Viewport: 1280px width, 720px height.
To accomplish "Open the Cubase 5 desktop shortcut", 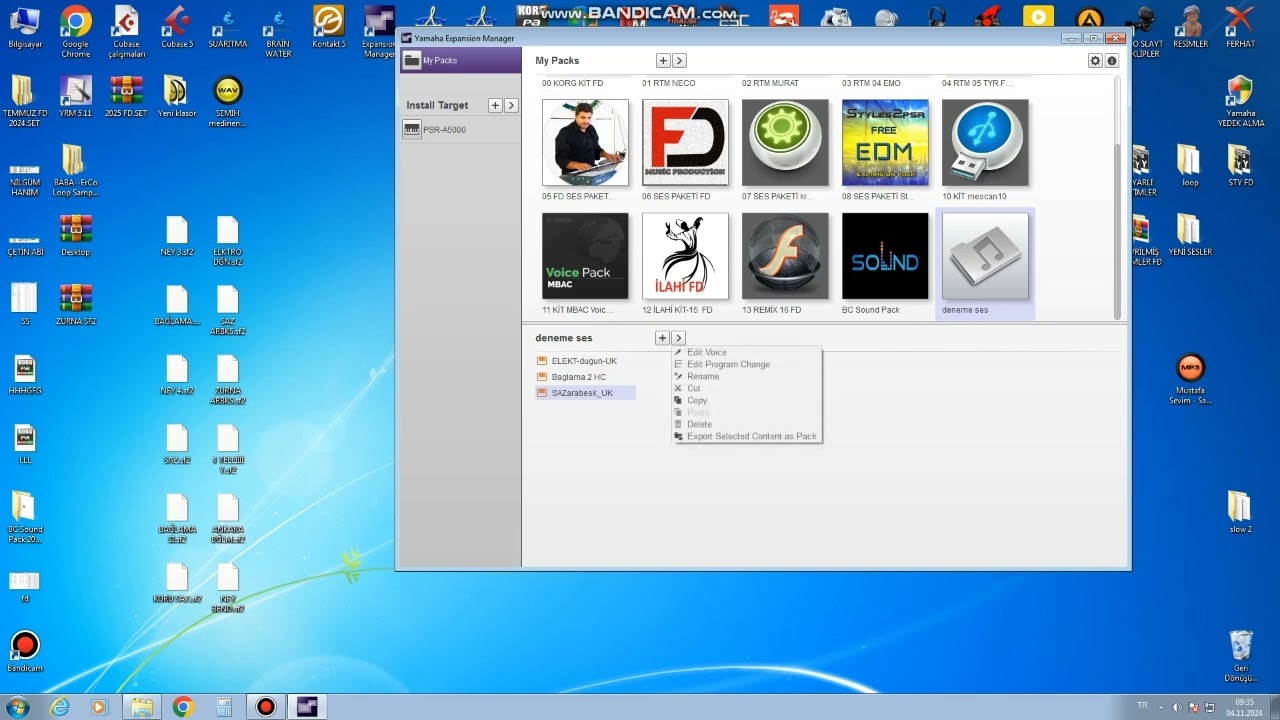I will (177, 27).
